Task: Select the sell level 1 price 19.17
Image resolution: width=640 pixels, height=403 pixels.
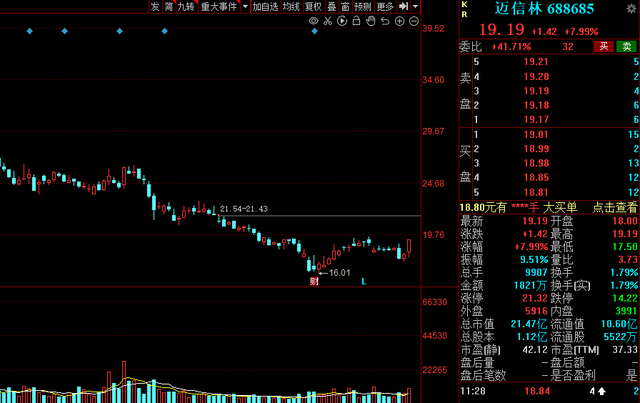Action: pyautogui.click(x=536, y=119)
